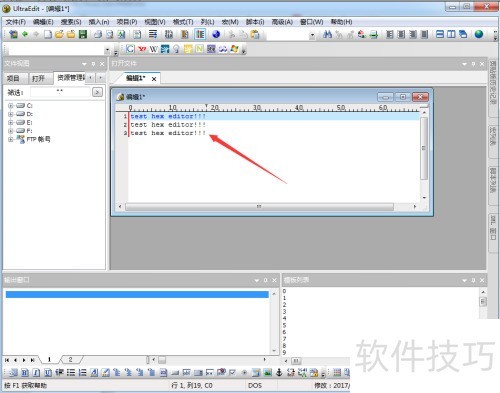Click line 3 text in the editor
This screenshot has height=393, width=500.
pyautogui.click(x=168, y=133)
